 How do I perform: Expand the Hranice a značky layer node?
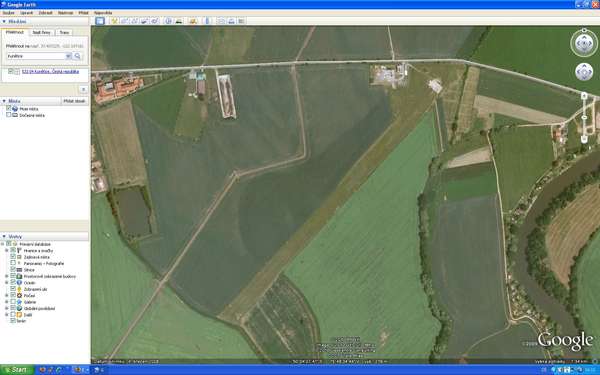[7, 251]
